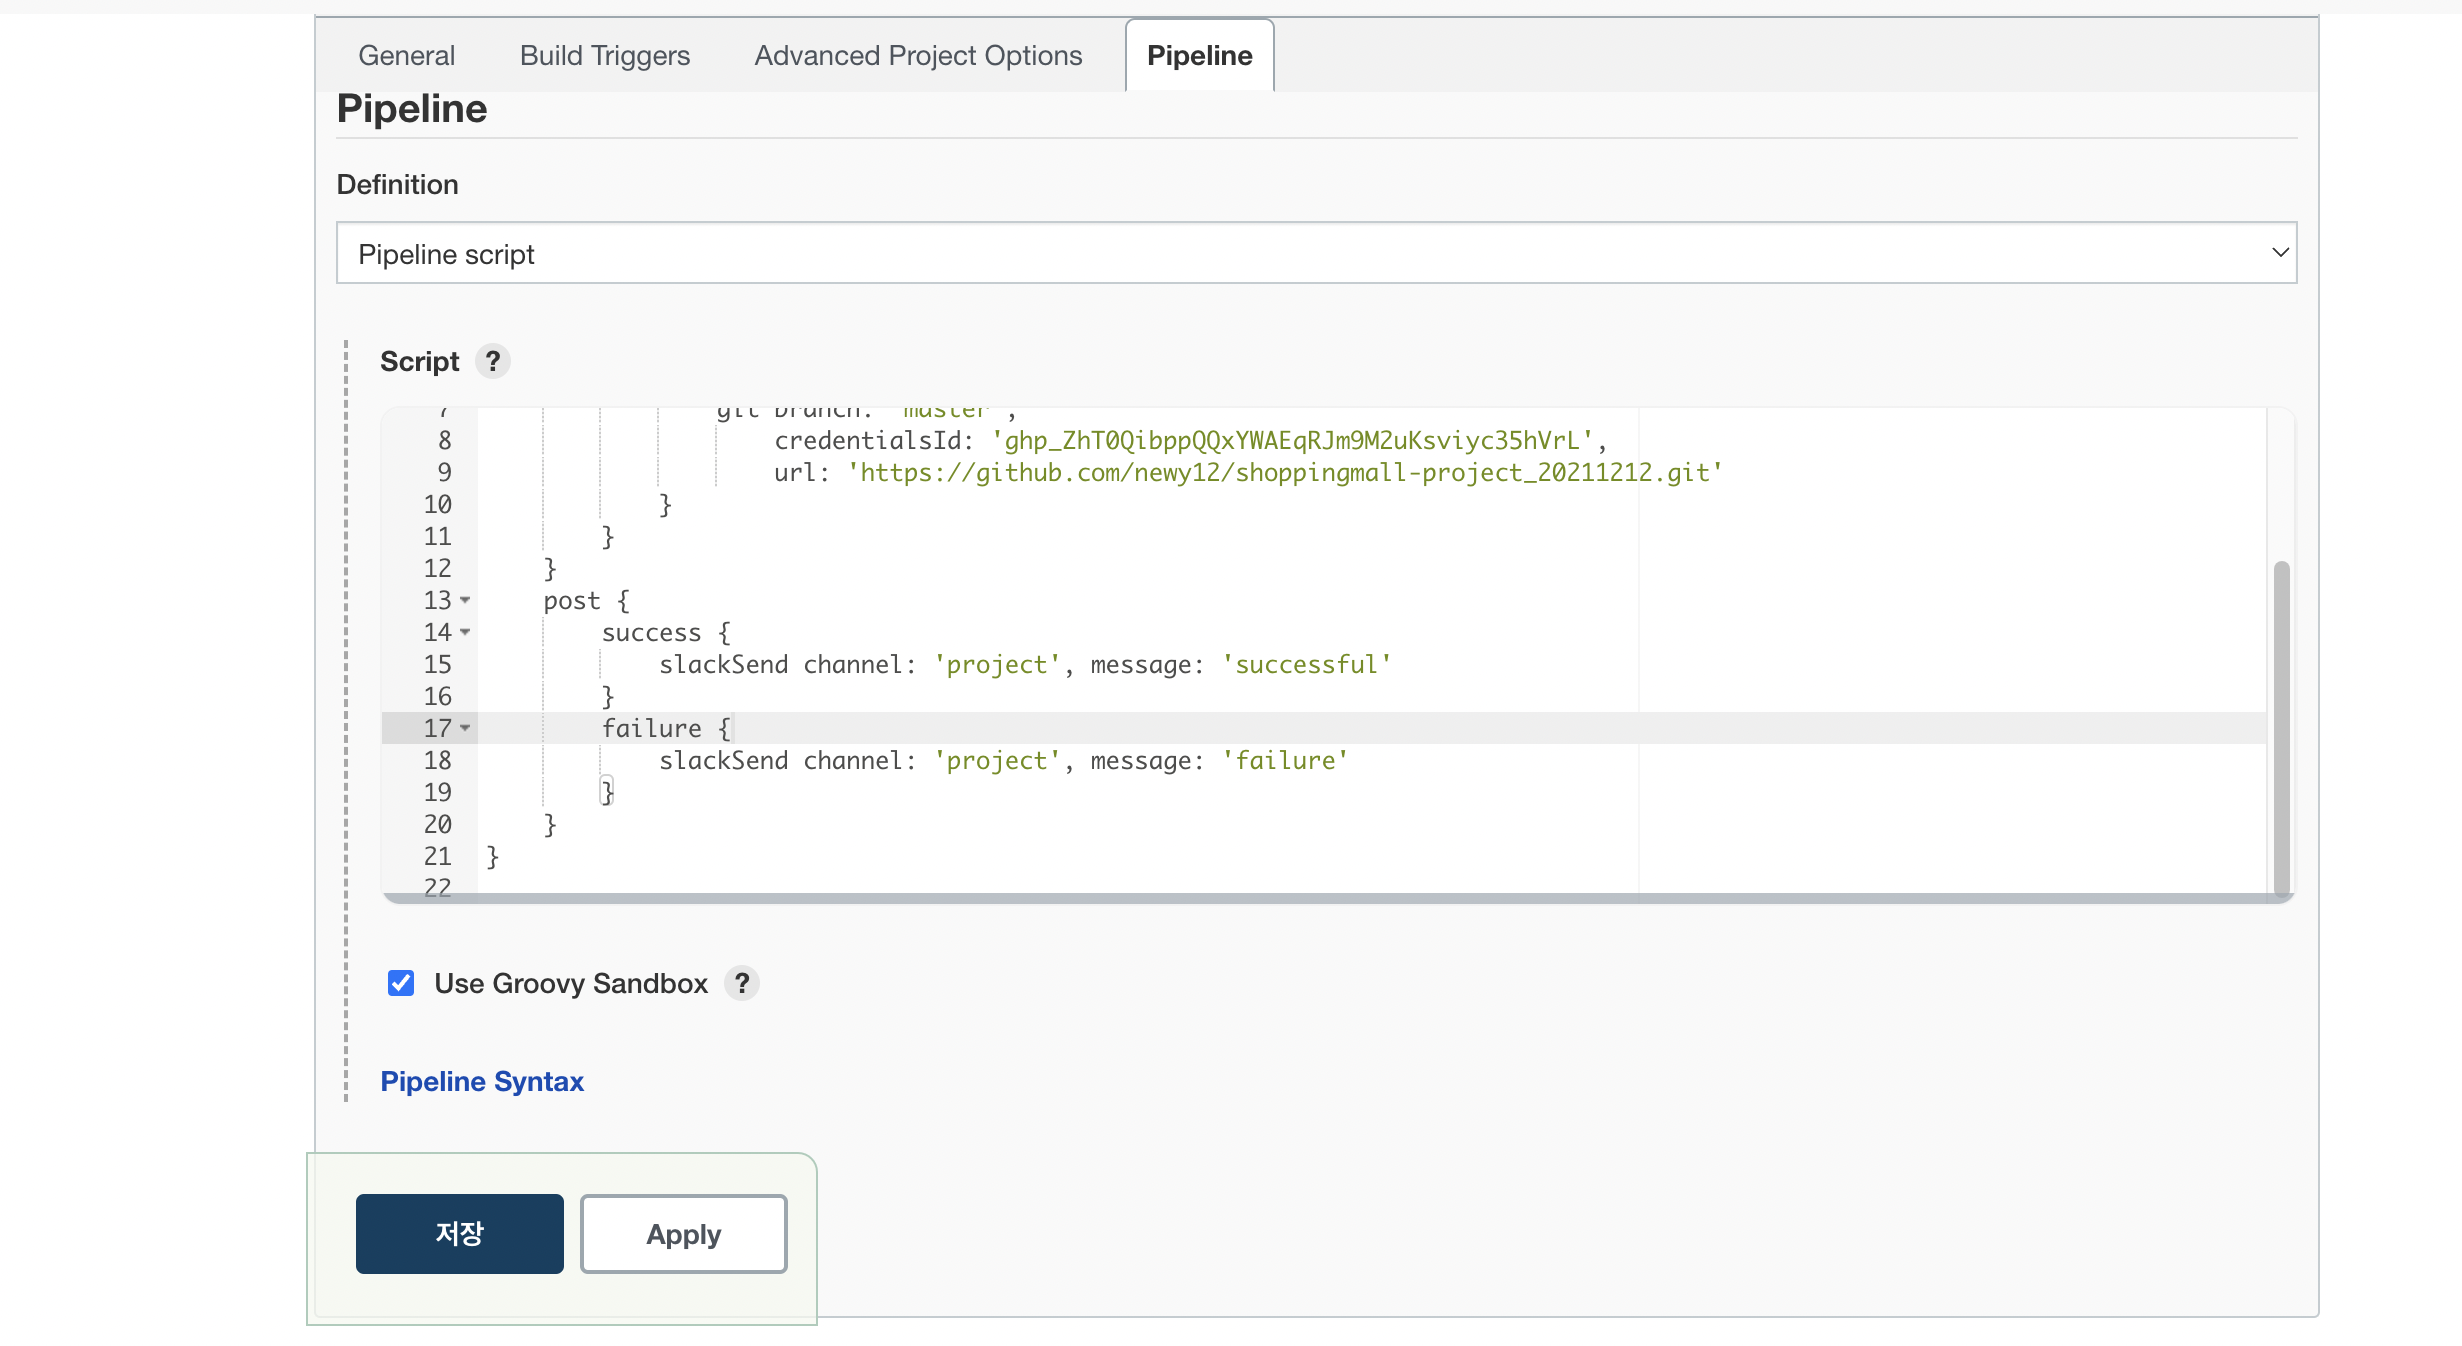Collapse the code fold at line 14
Screen dimensions: 2462x1346
coord(465,632)
